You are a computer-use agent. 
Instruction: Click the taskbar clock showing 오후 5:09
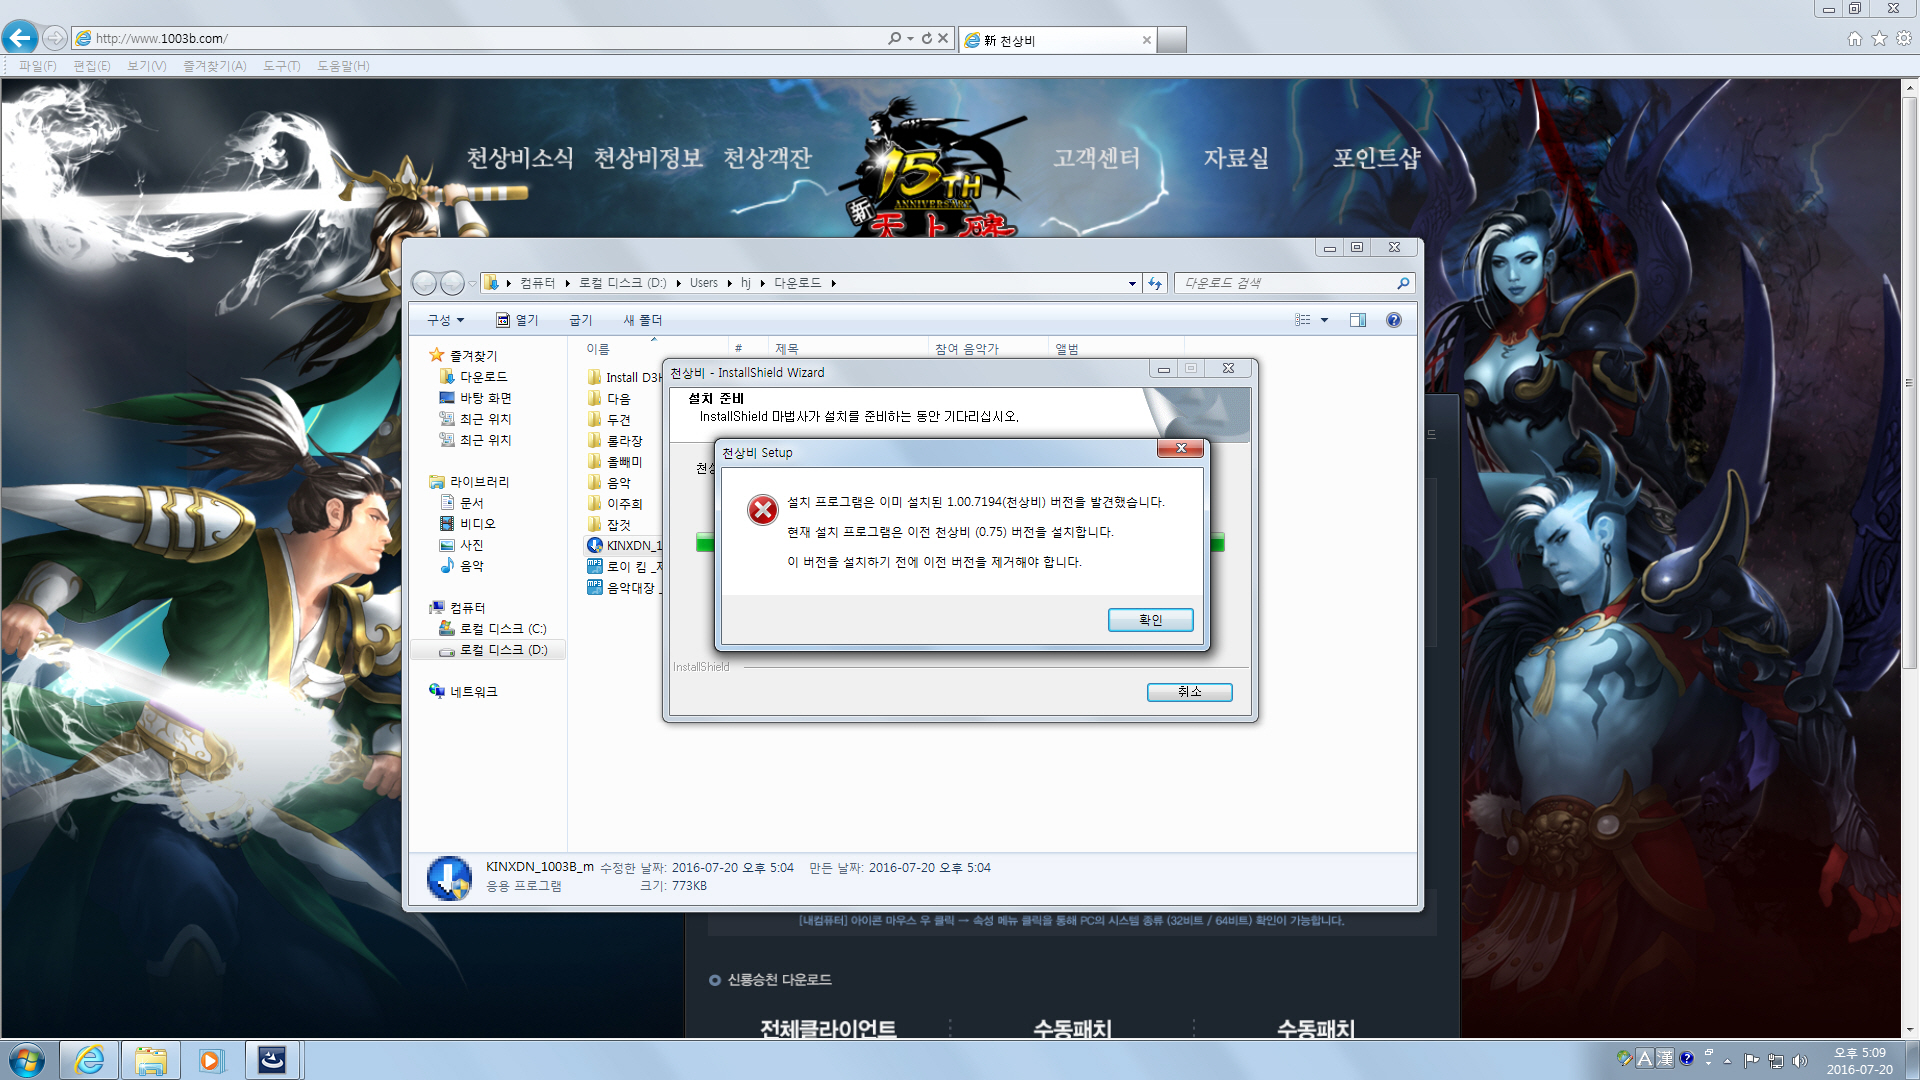click(1859, 1060)
